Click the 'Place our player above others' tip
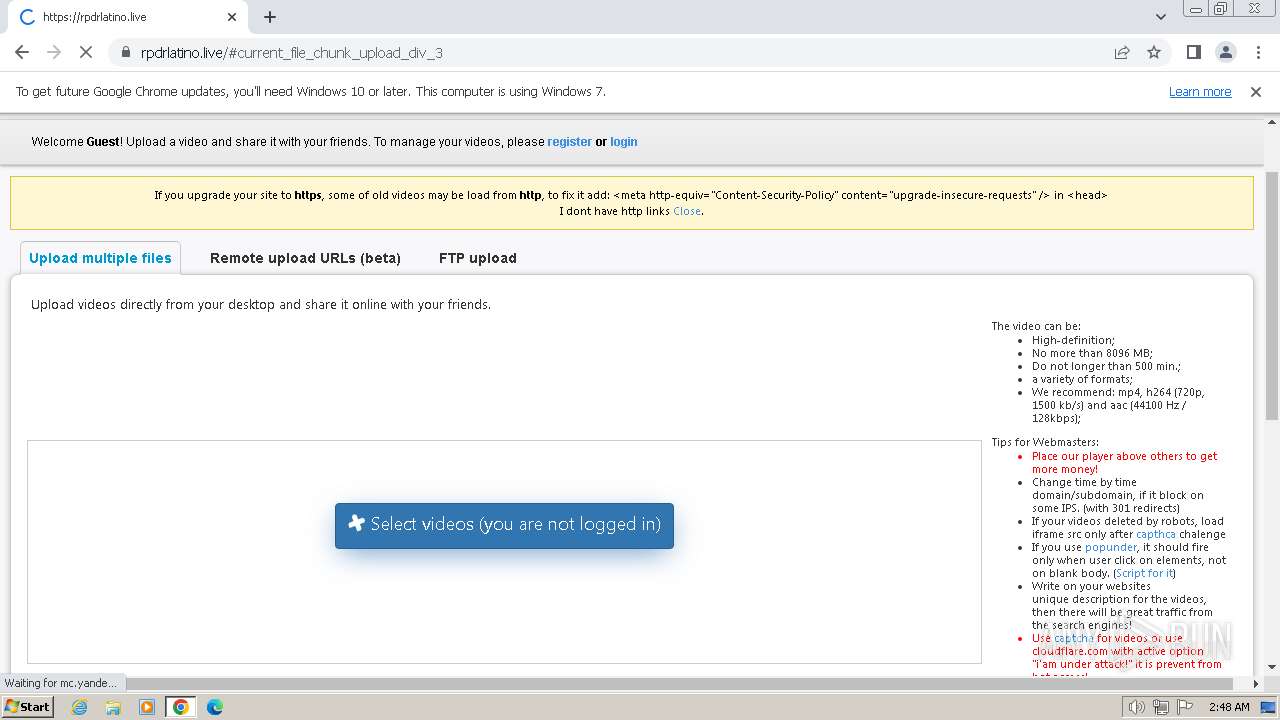Screen dimensions: 1280x720 tap(1125, 462)
